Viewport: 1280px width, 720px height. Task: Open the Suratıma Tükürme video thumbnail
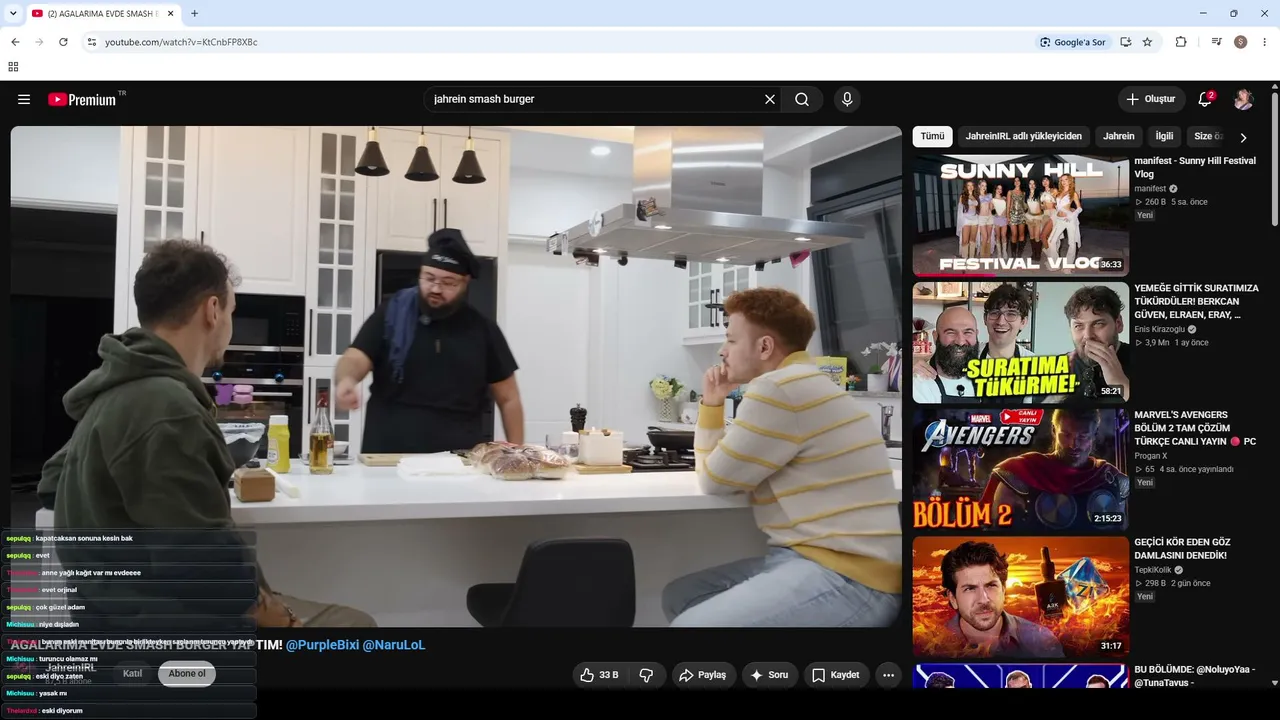(x=1021, y=342)
